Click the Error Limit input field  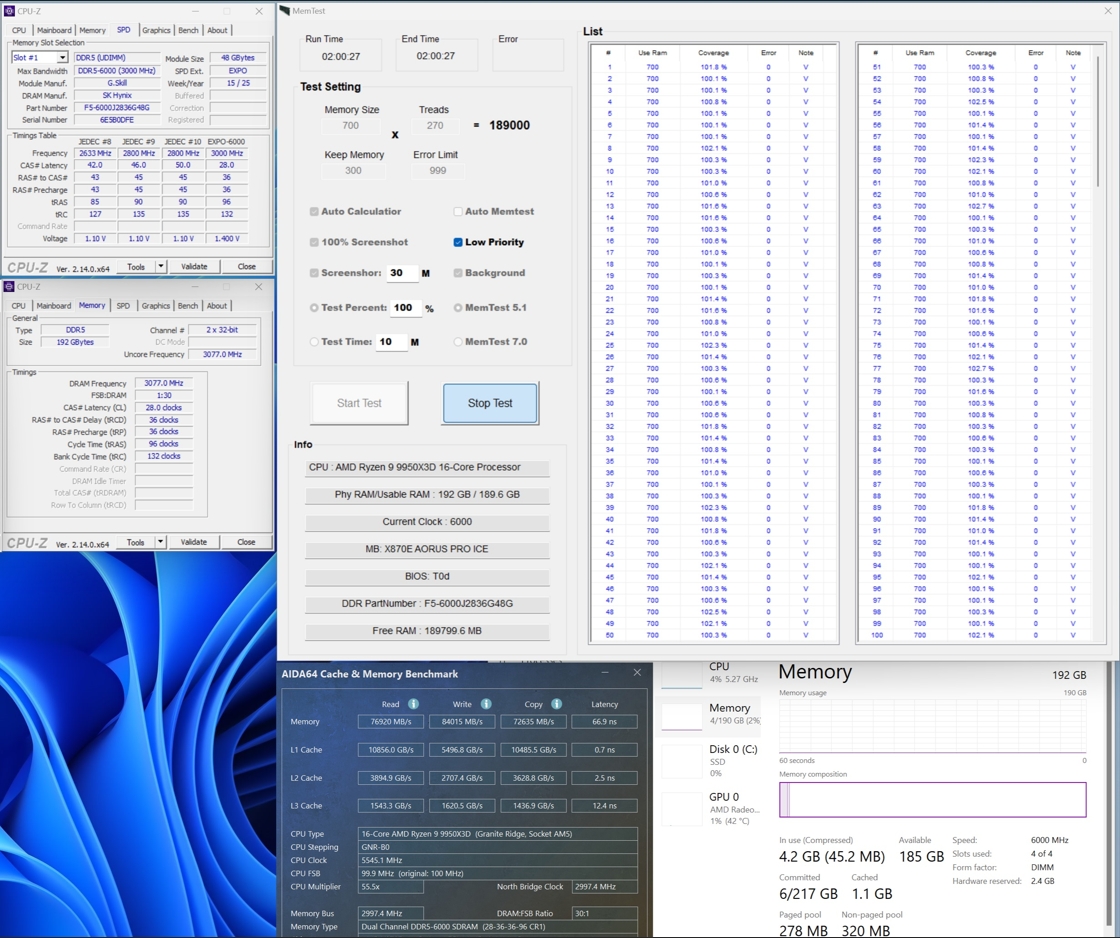tap(438, 171)
